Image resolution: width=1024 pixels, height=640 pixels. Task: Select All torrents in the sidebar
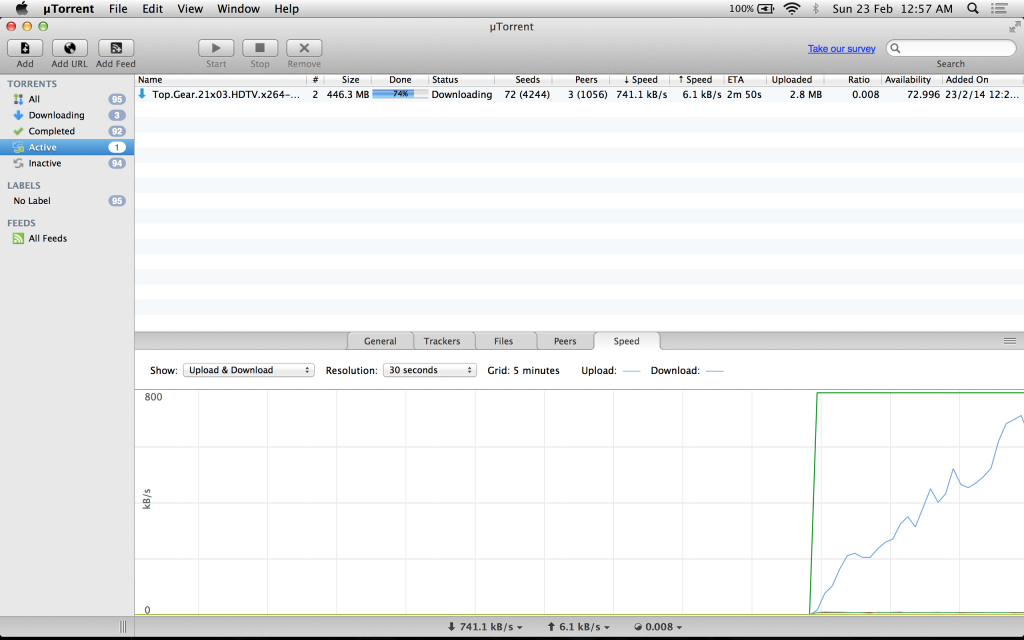(x=67, y=99)
